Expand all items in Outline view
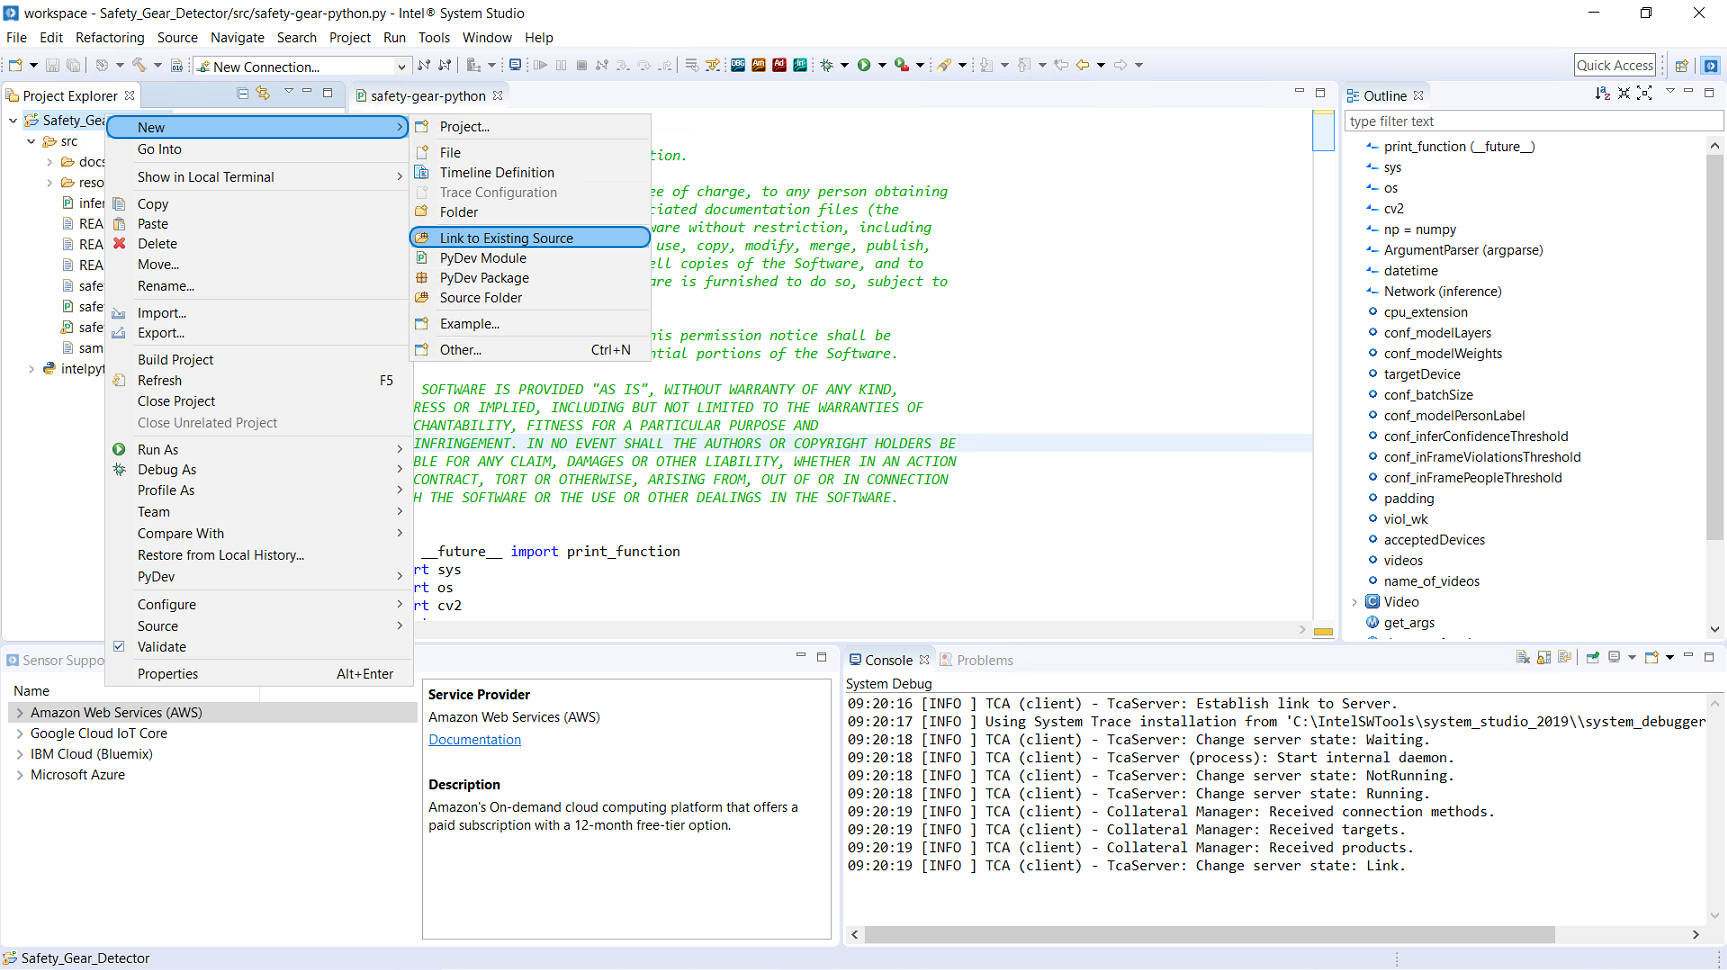The image size is (1727, 970). click(x=1645, y=93)
